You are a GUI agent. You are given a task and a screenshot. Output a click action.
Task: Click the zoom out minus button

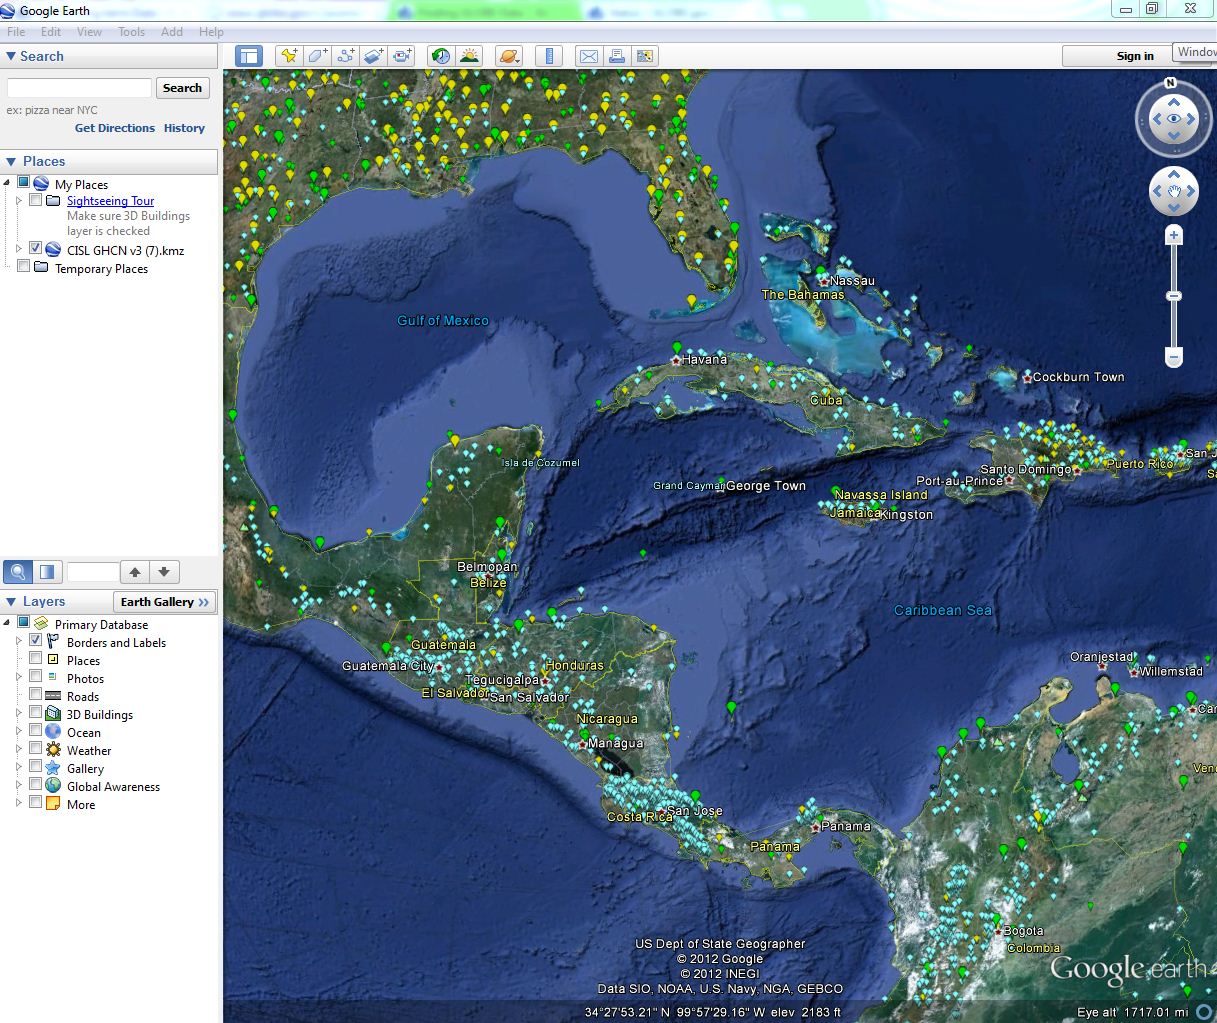coord(1174,357)
